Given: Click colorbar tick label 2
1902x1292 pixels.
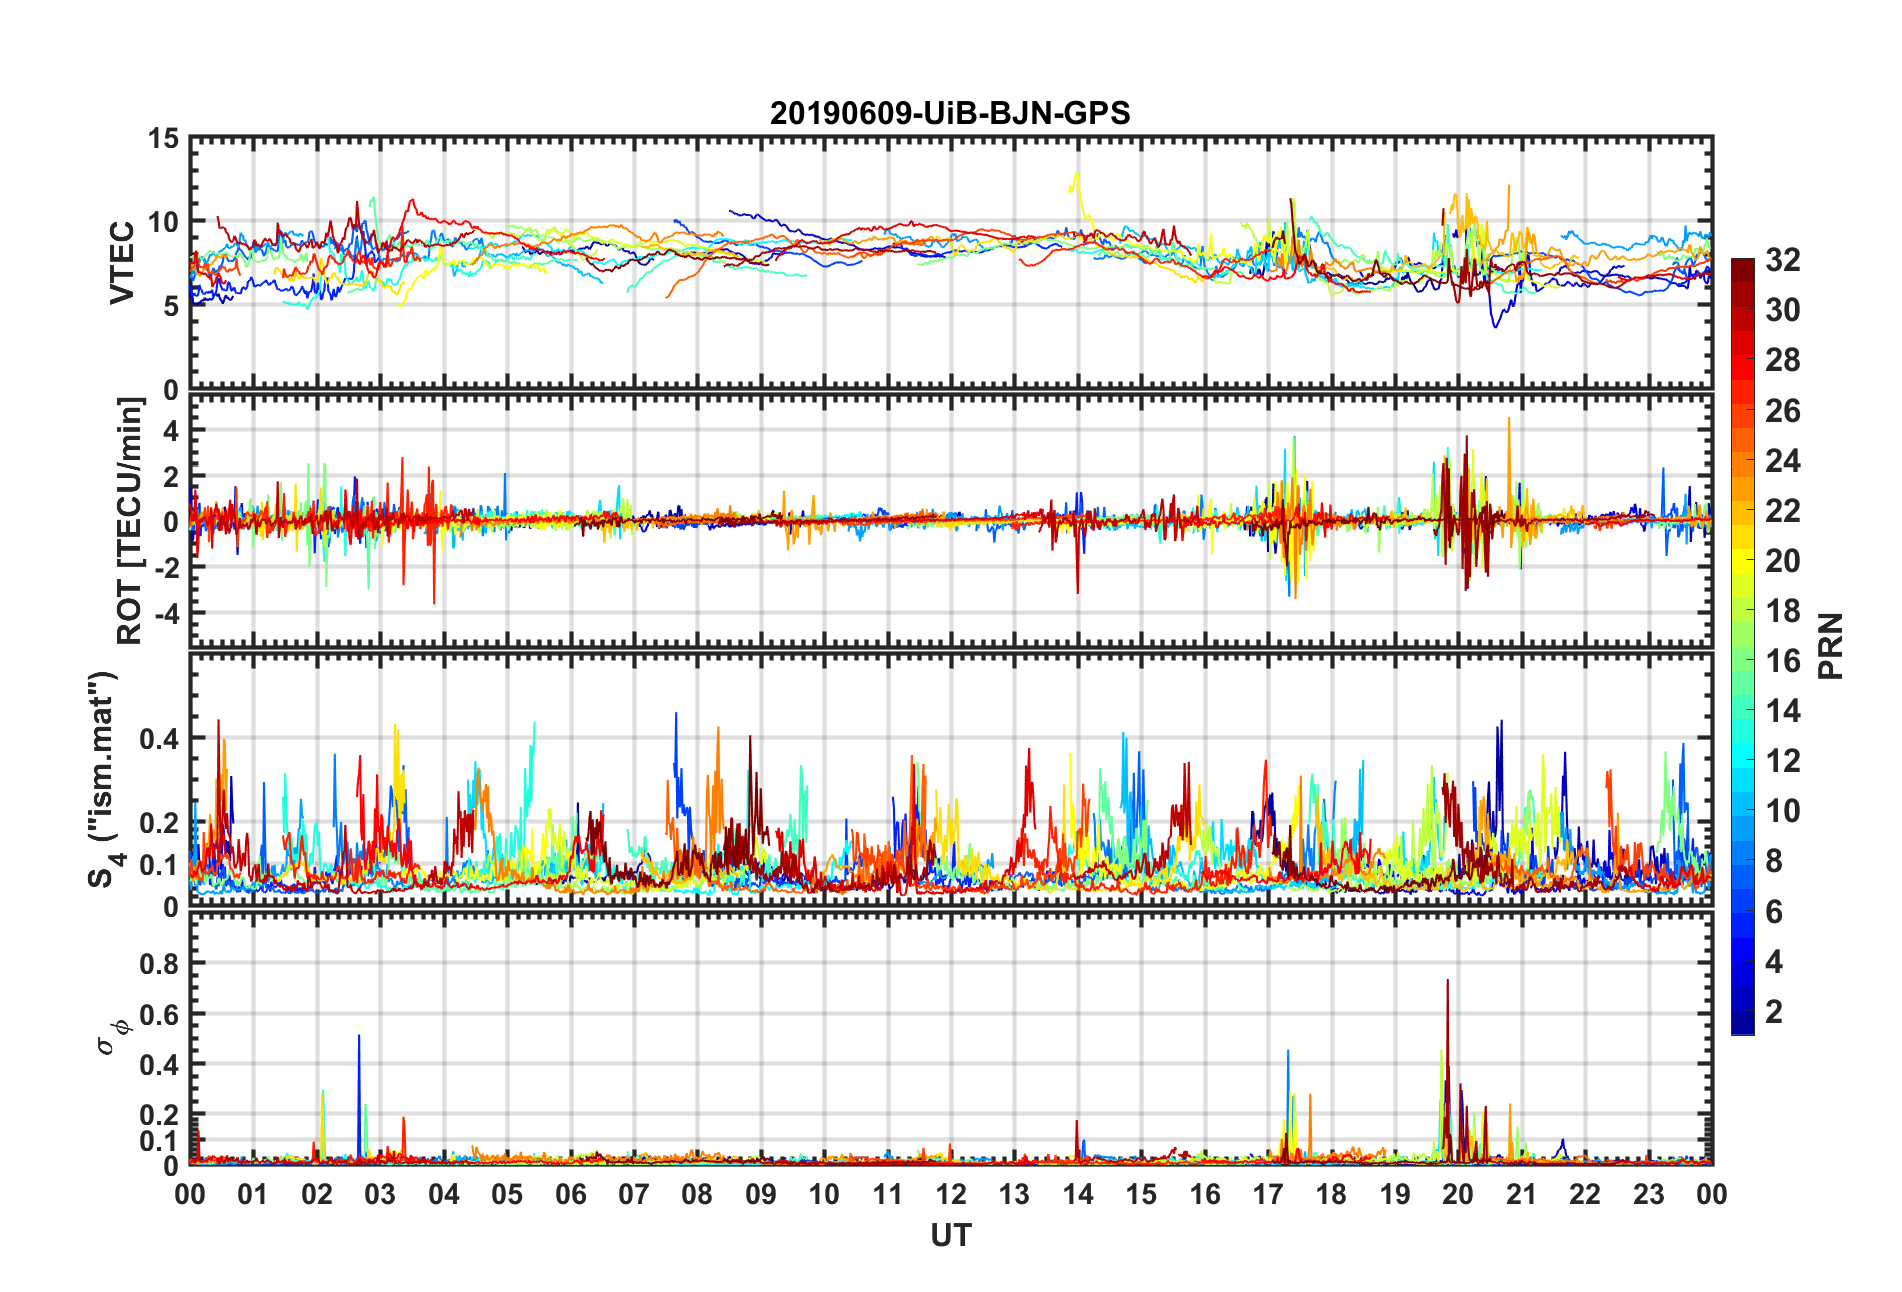Looking at the screenshot, I should pos(1774,1012).
